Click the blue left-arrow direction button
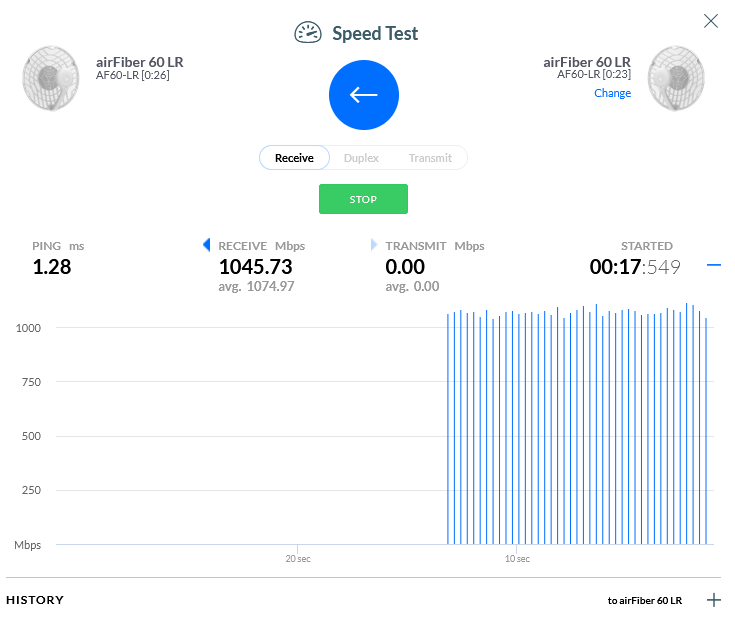Image resolution: width=735 pixels, height=624 pixels. pyautogui.click(x=364, y=95)
